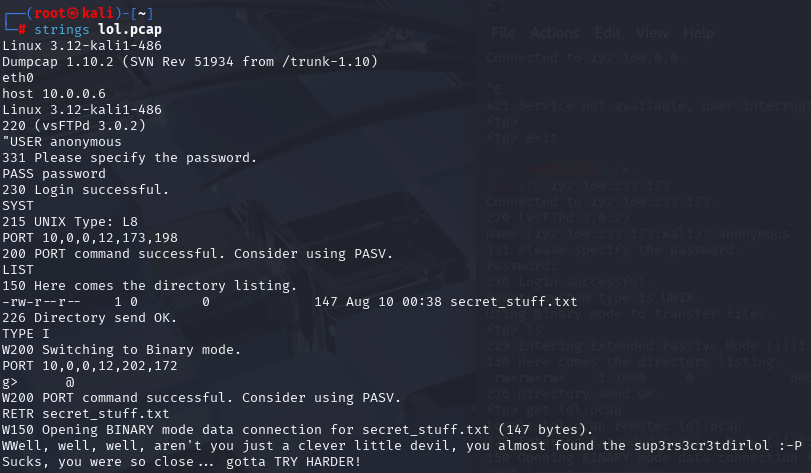Click the strings command text

(x=62, y=30)
